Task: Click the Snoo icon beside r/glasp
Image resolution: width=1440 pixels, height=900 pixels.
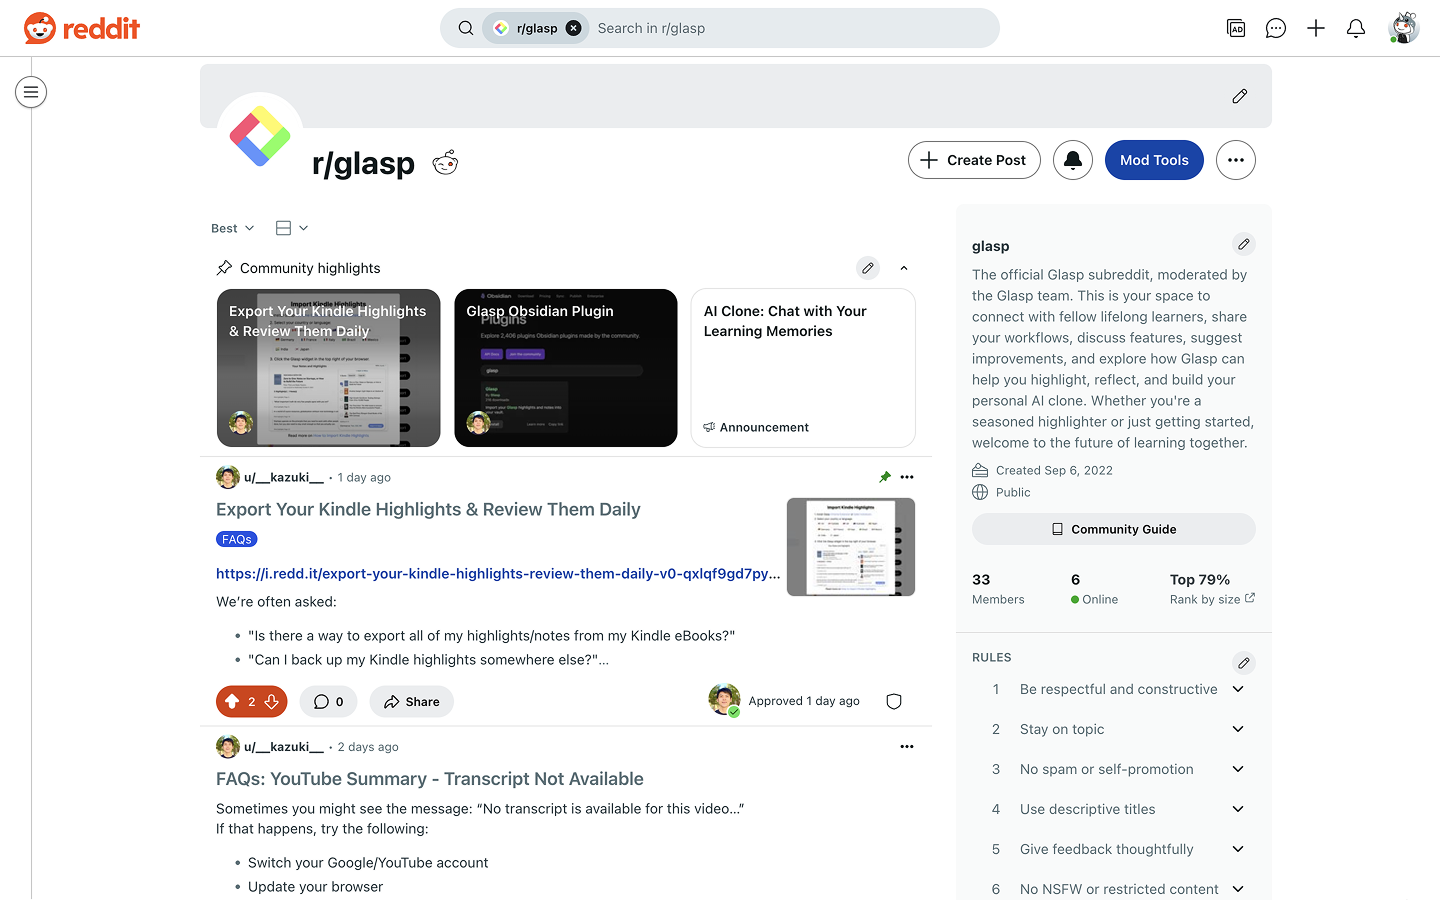Action: tap(445, 162)
